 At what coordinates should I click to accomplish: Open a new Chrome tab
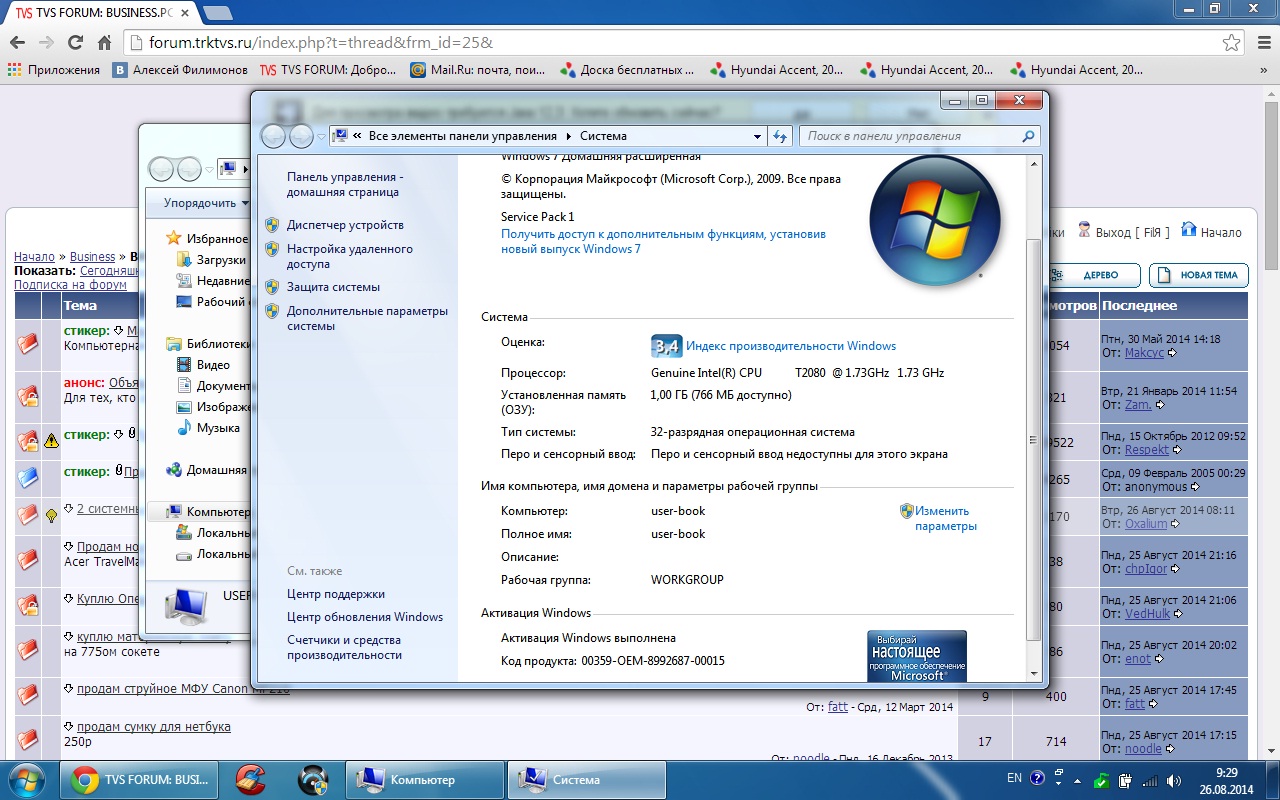pyautogui.click(x=217, y=12)
